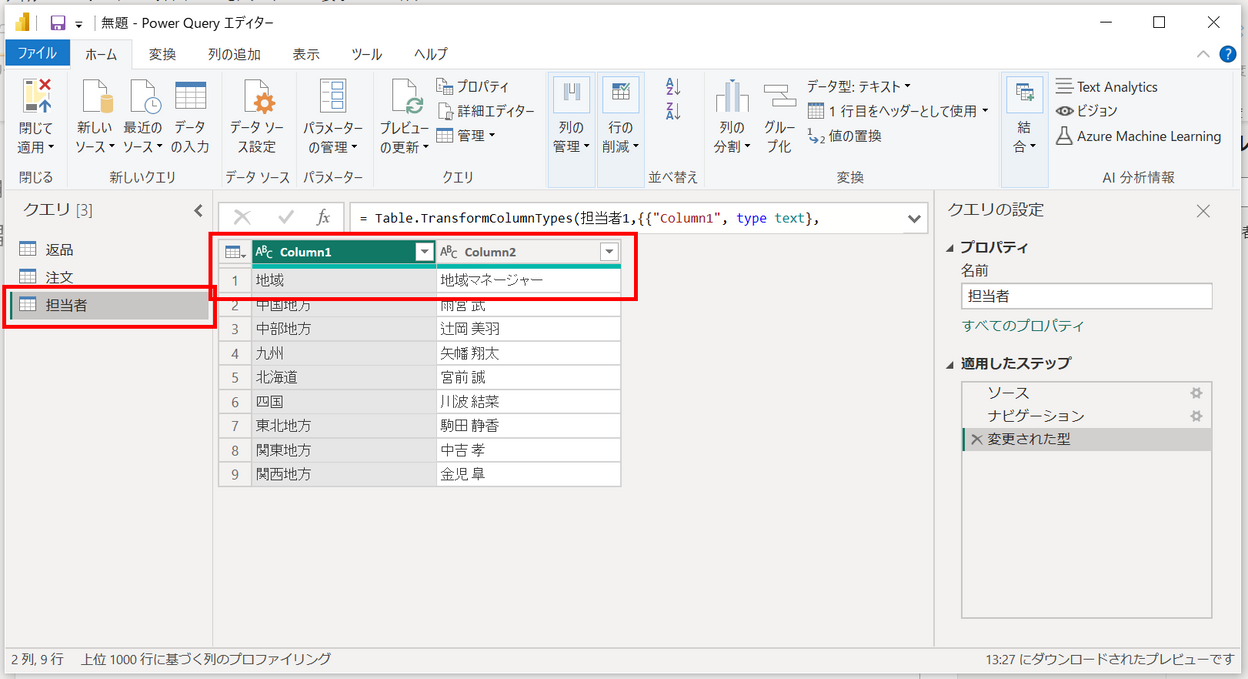Confirm the formula with the checkmark
Viewport: 1248px width, 679px height.
coord(285,217)
